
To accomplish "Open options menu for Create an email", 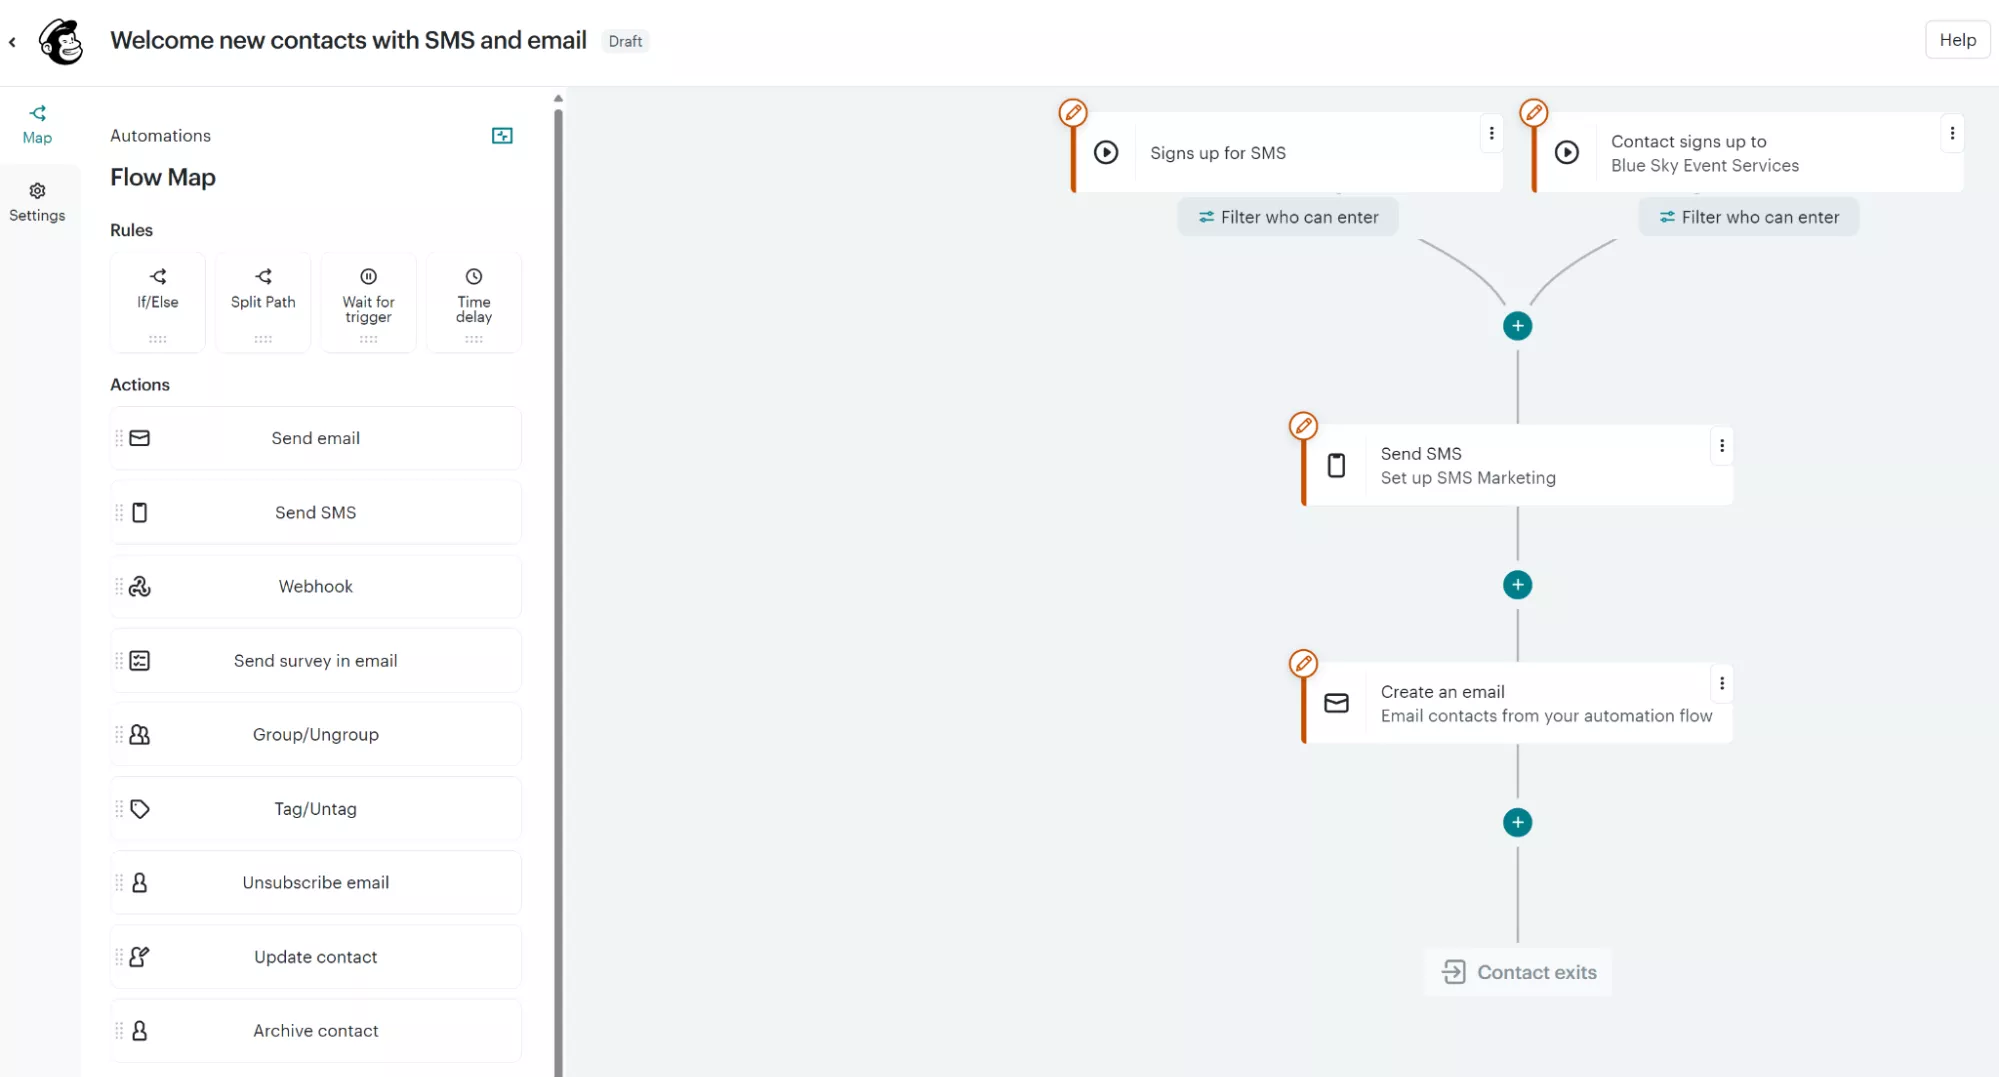I will 1722,684.
